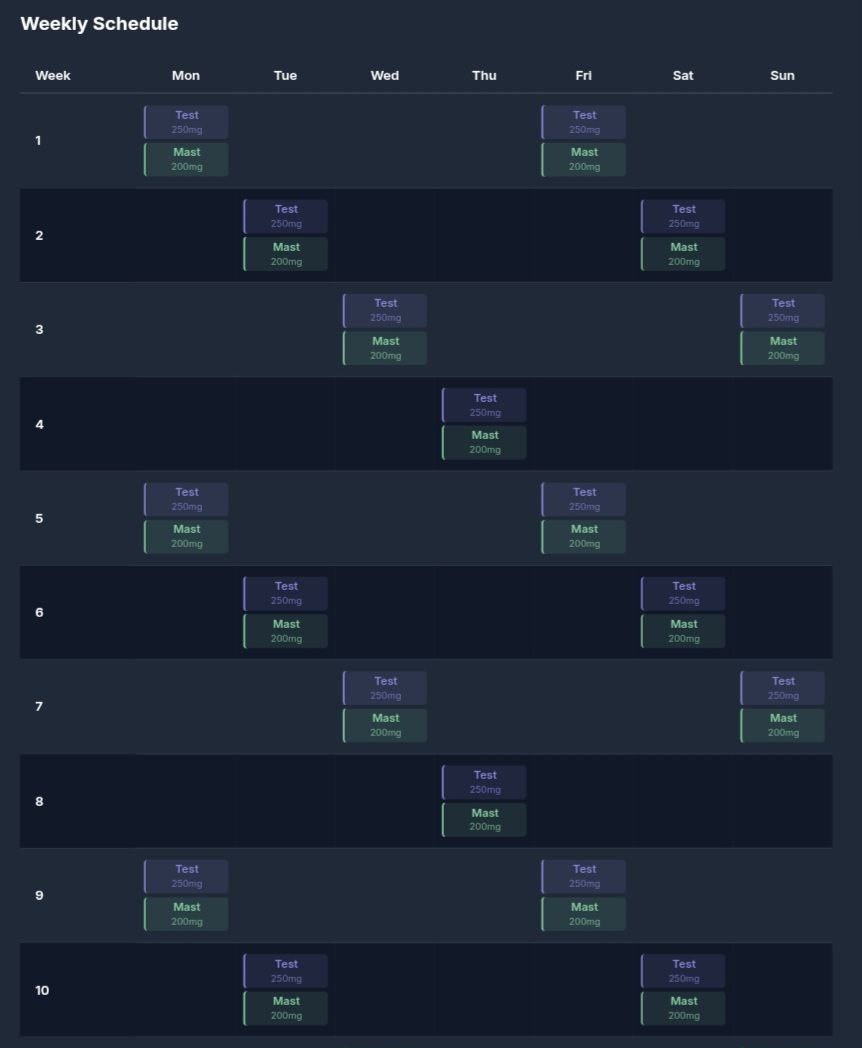This screenshot has width=862, height=1048.
Task: Click the Mon column header
Action: click(x=186, y=75)
